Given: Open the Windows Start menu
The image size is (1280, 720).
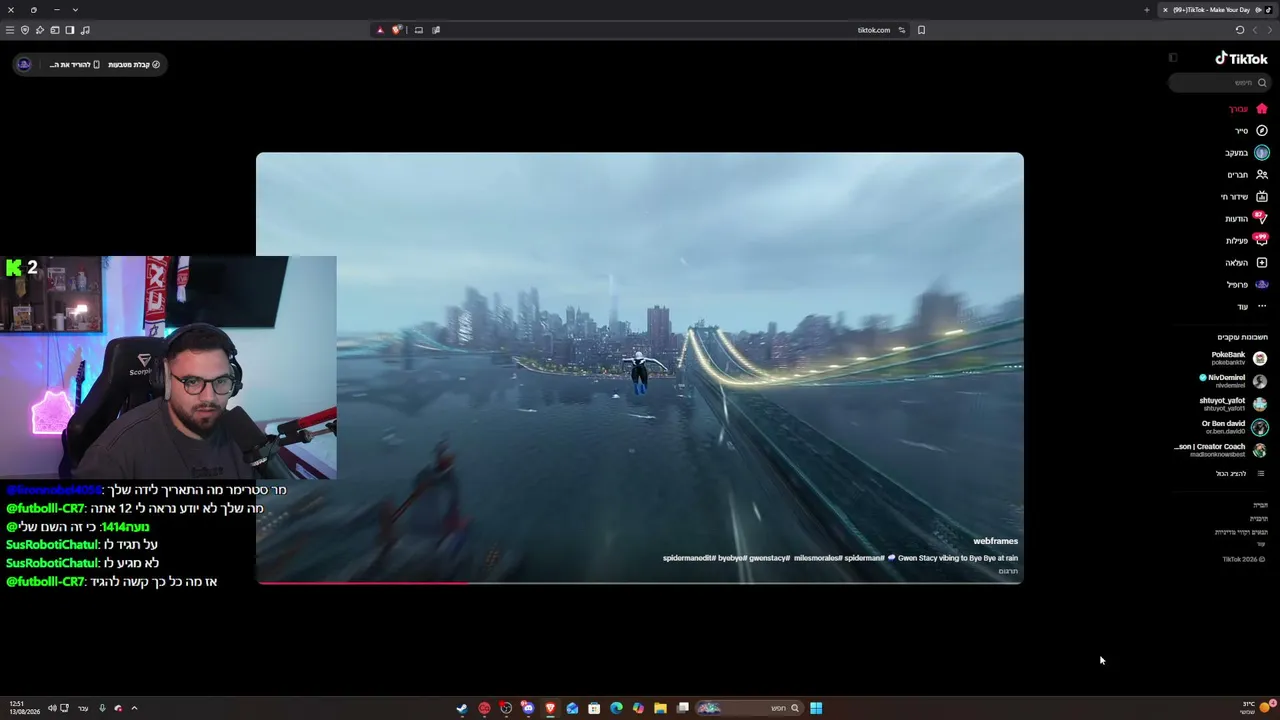Looking at the screenshot, I should coord(816,708).
